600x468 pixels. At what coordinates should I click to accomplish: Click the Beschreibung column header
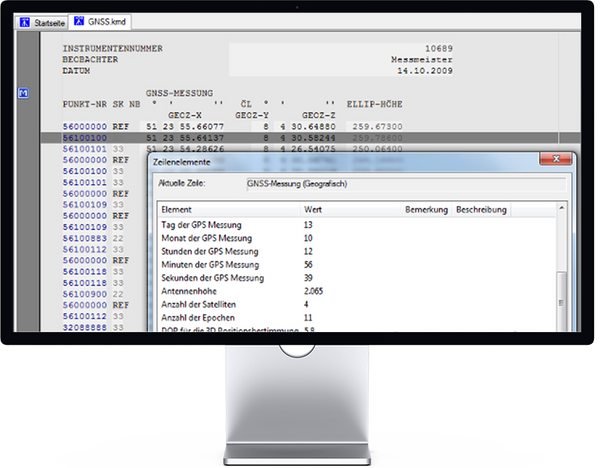tap(482, 210)
